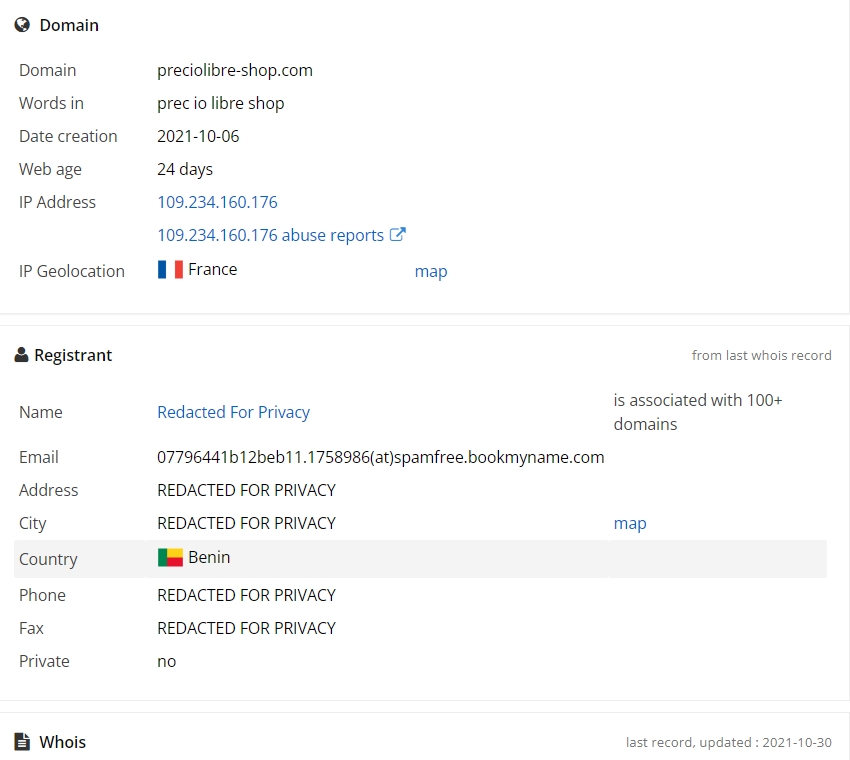
Task: Click the Benin country row
Action: (x=420, y=559)
